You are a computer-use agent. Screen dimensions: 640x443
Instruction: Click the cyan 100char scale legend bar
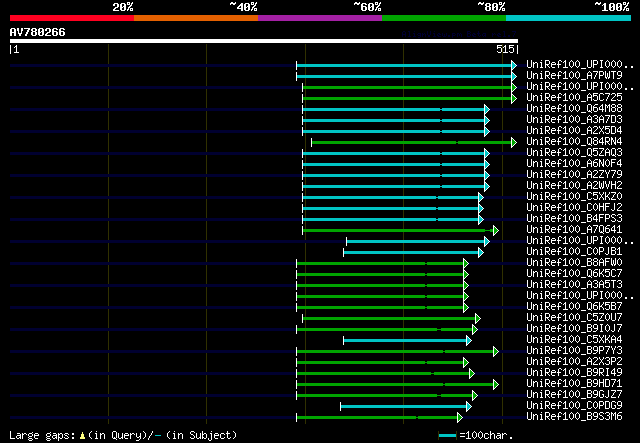pyautogui.click(x=447, y=436)
